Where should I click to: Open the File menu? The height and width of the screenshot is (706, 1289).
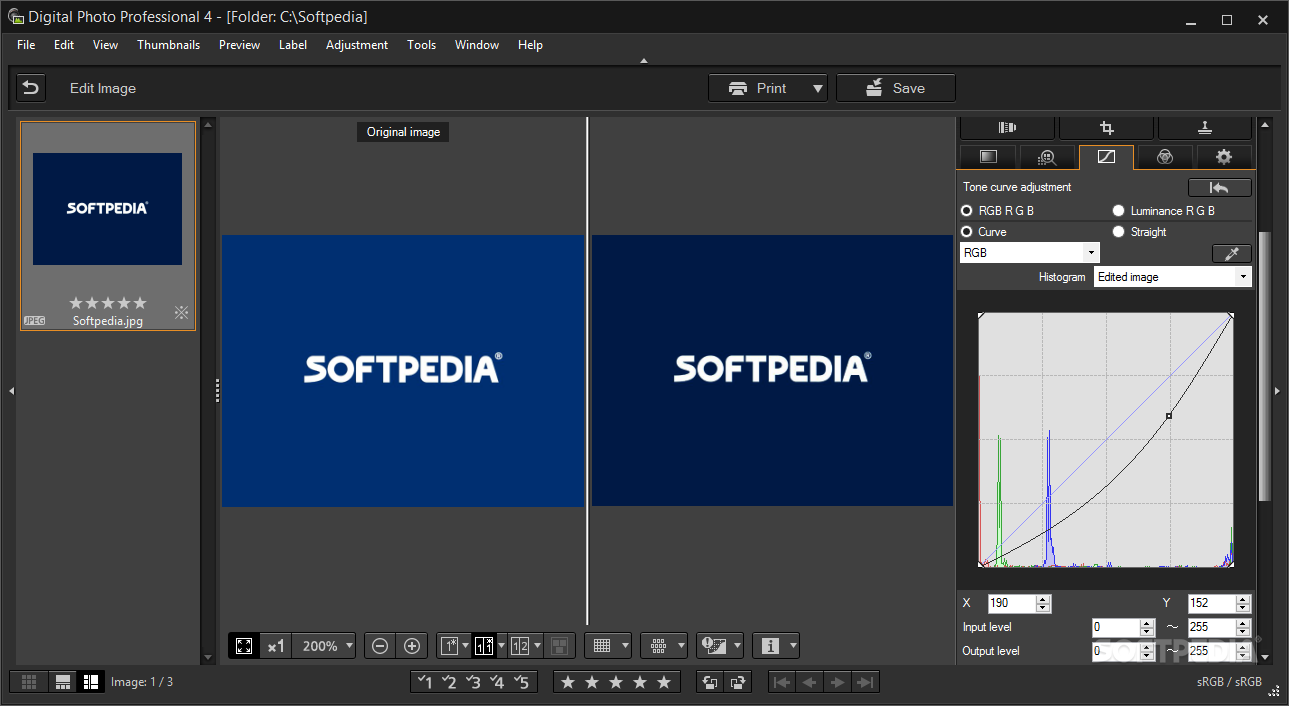click(26, 45)
